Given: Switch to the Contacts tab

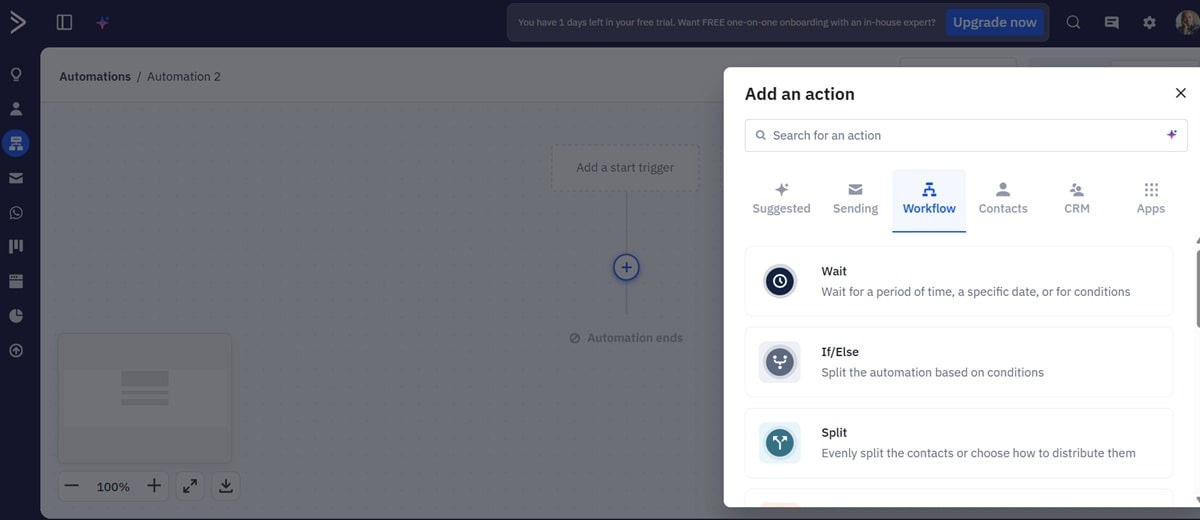Looking at the screenshot, I should tap(1003, 199).
